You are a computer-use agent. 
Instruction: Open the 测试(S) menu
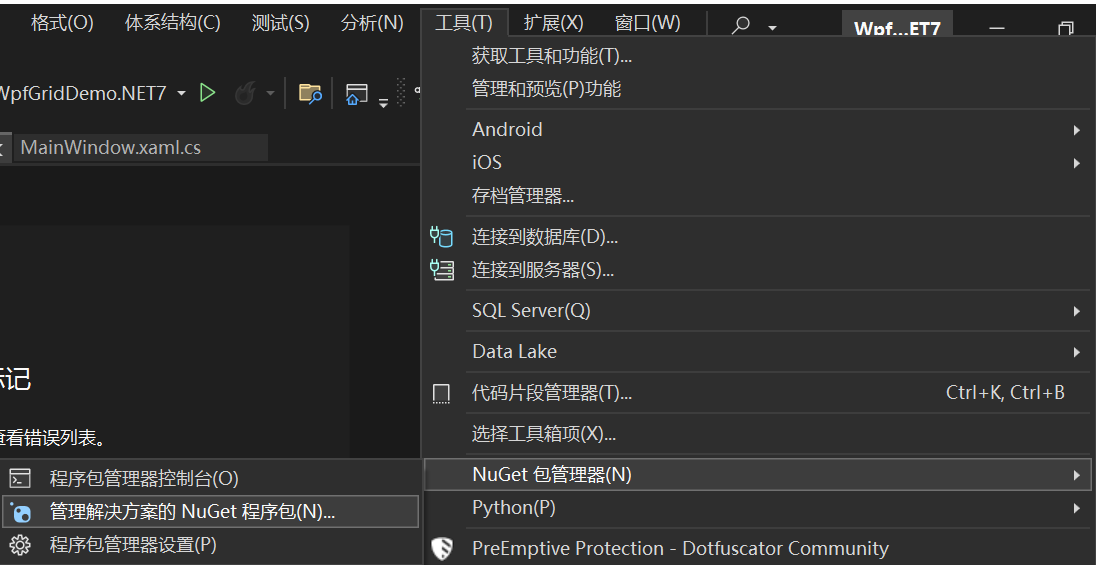point(280,23)
